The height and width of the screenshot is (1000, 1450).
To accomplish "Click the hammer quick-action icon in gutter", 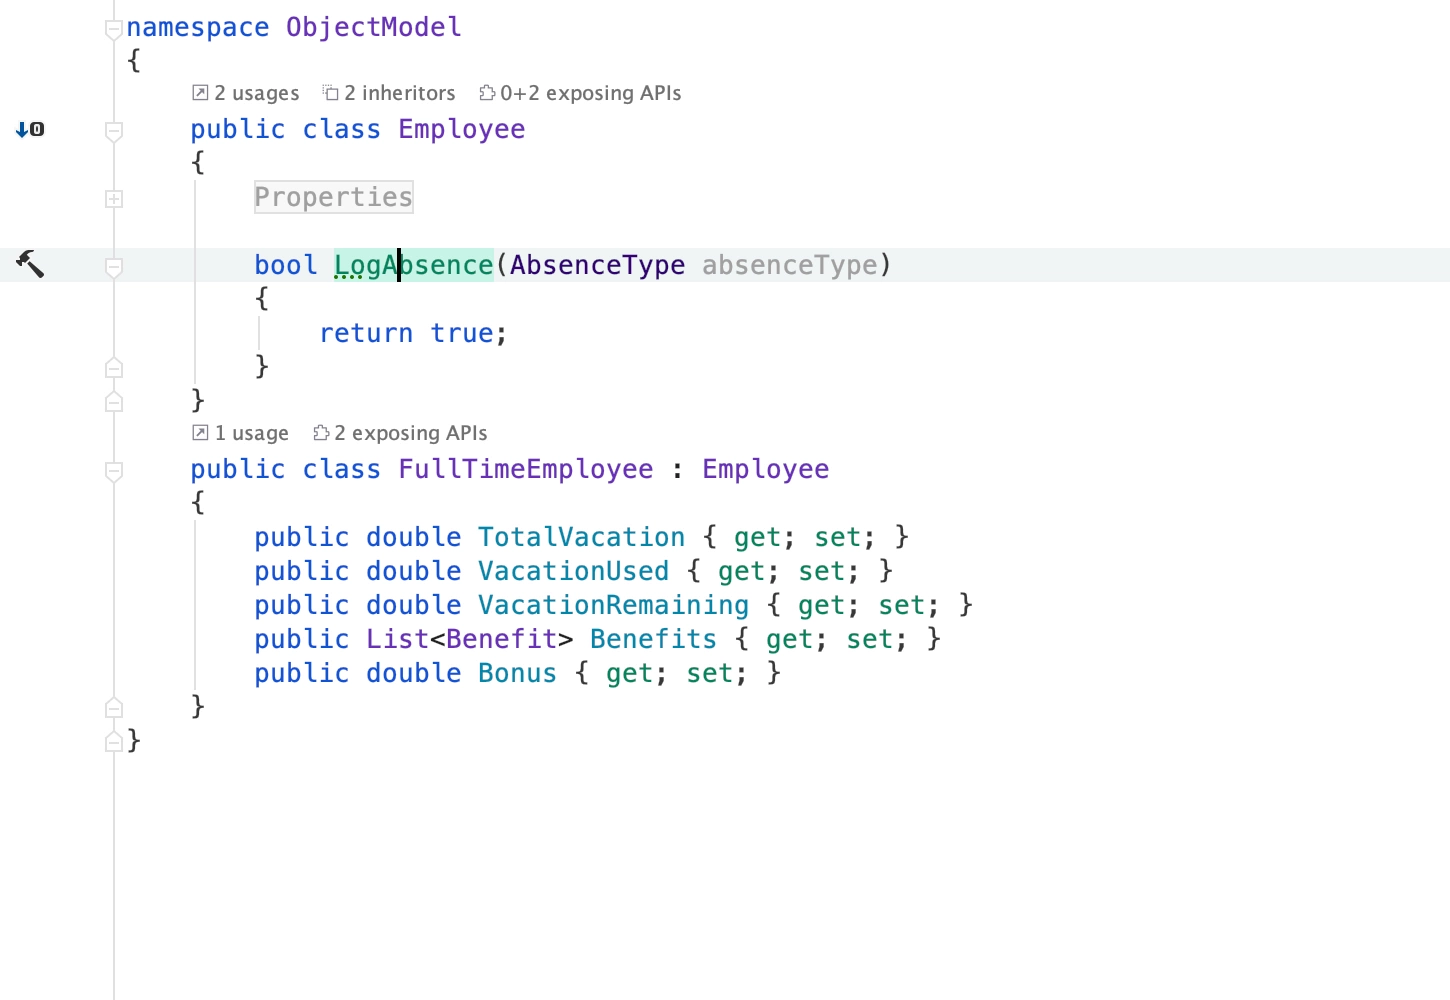I will tap(30, 264).
